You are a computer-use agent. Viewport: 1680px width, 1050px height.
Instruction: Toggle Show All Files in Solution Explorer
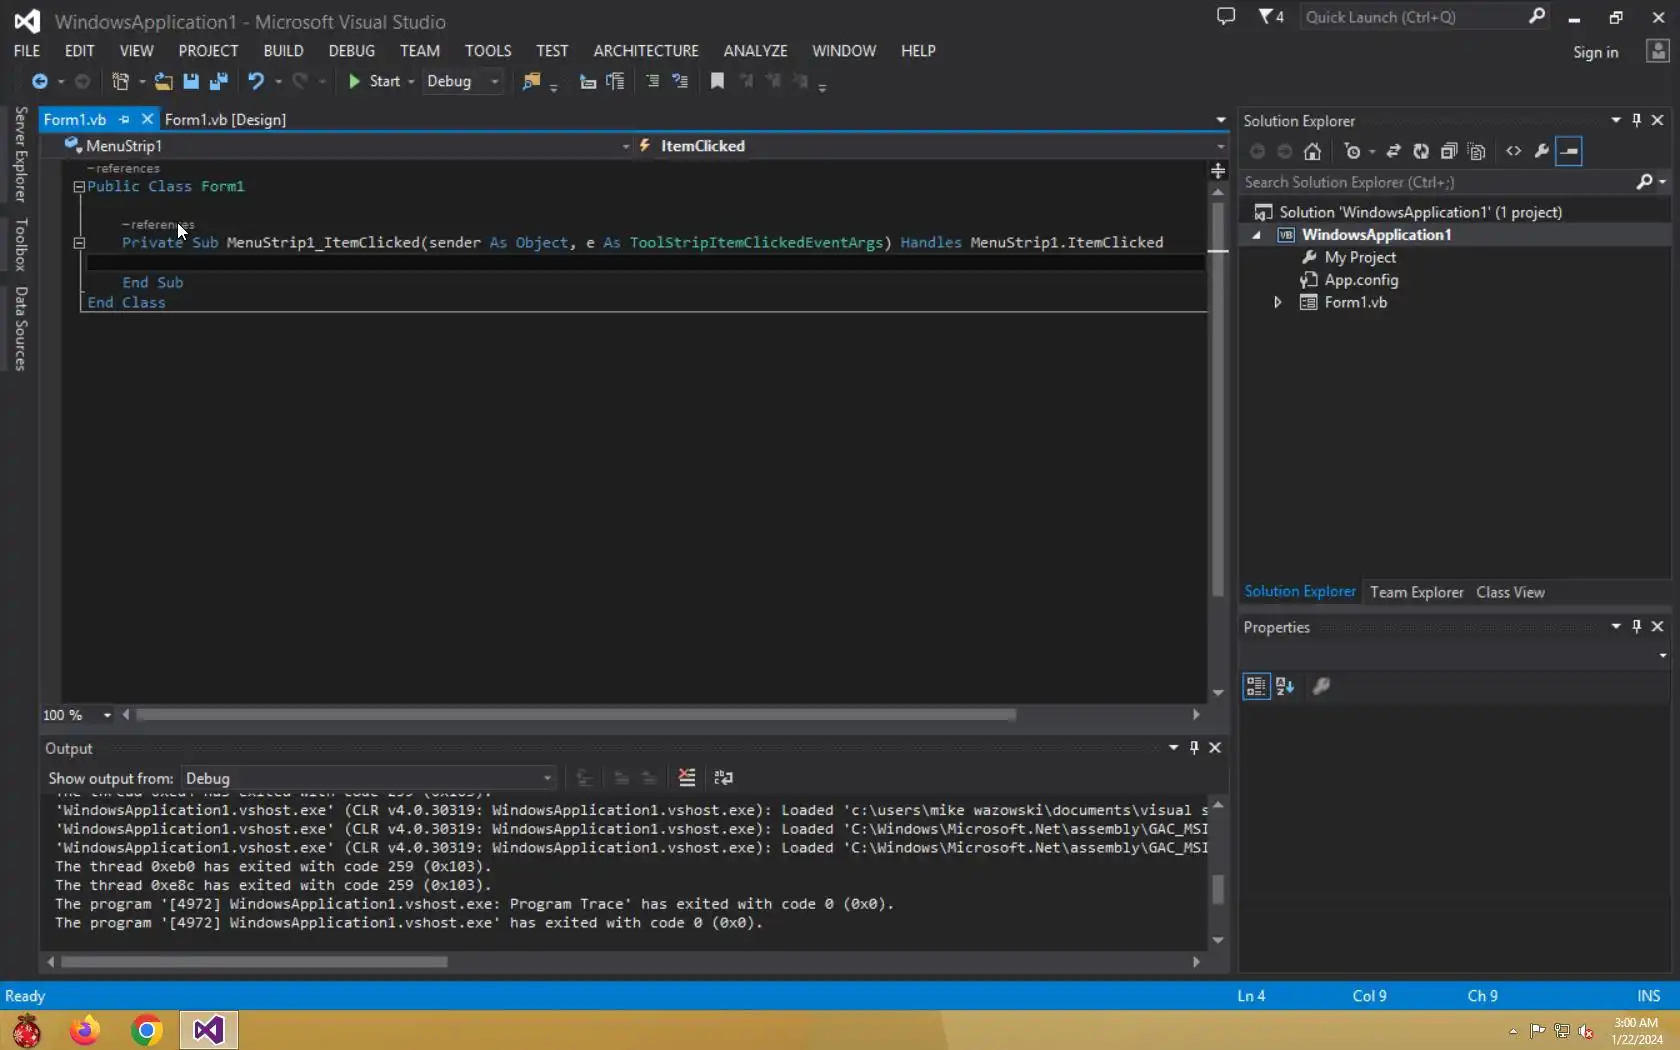tap(1477, 151)
